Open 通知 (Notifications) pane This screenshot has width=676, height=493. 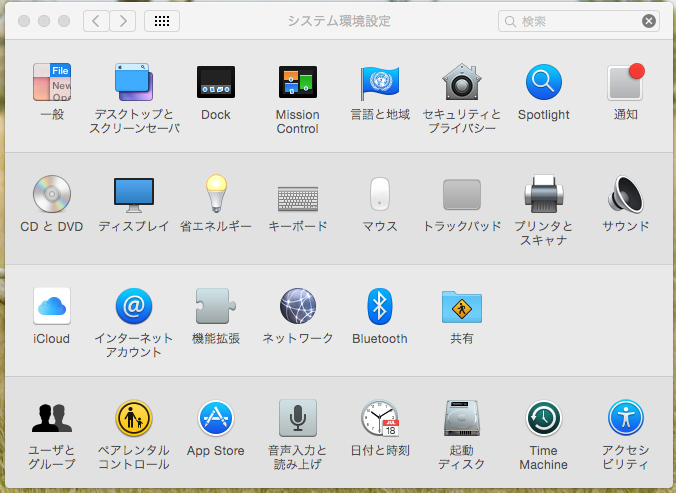click(x=626, y=82)
